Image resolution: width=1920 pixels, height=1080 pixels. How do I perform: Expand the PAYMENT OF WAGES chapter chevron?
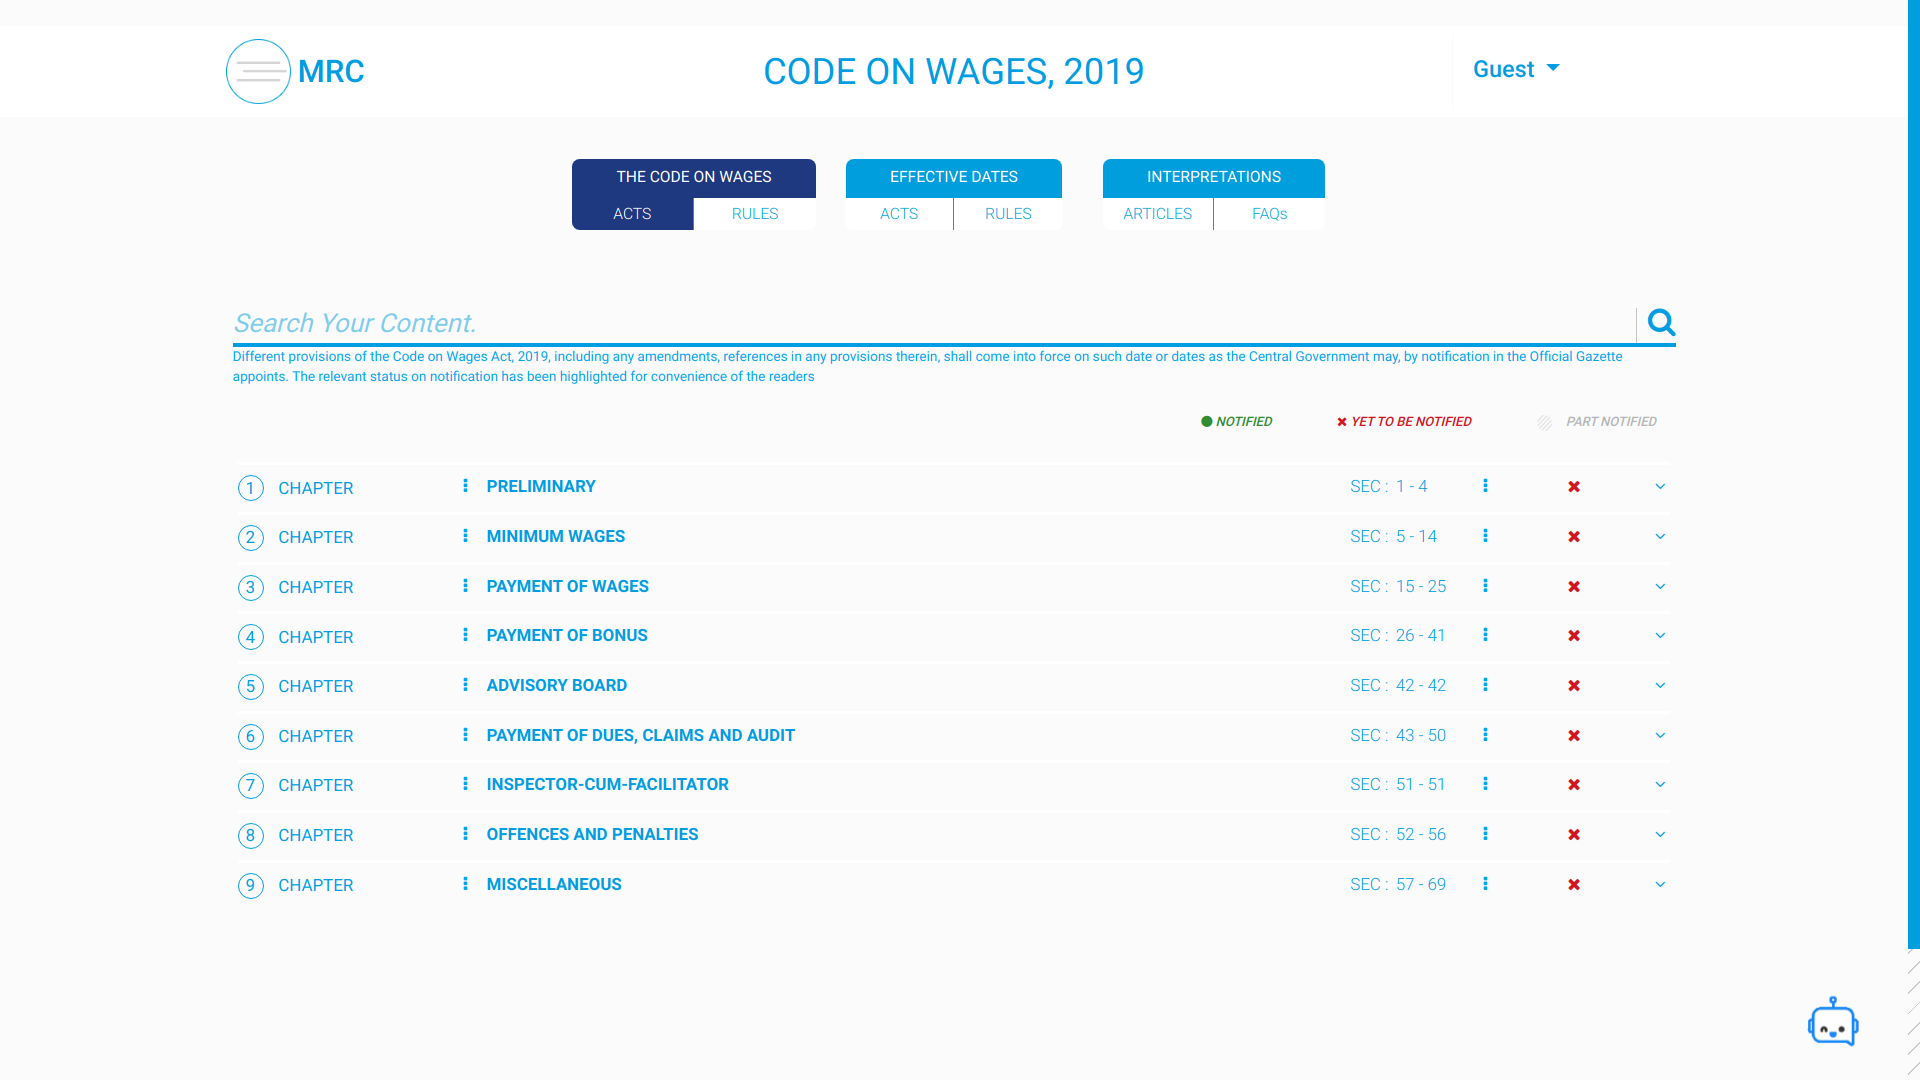(1660, 587)
